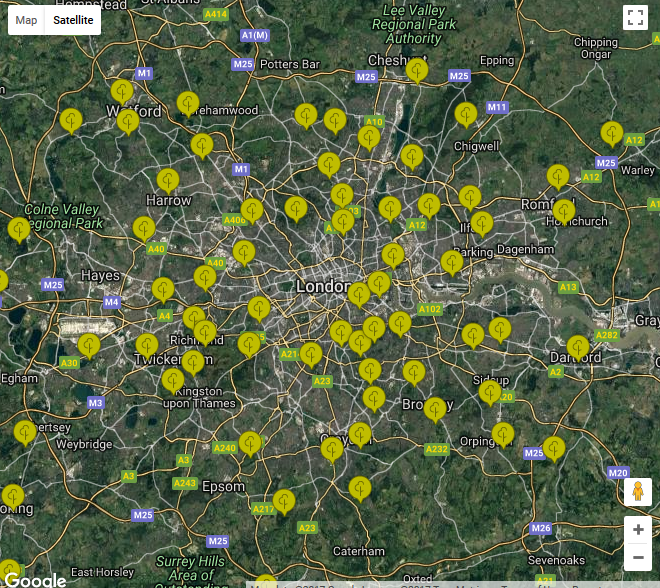
Task: Toggle fullscreen map view
Action: 635,17
